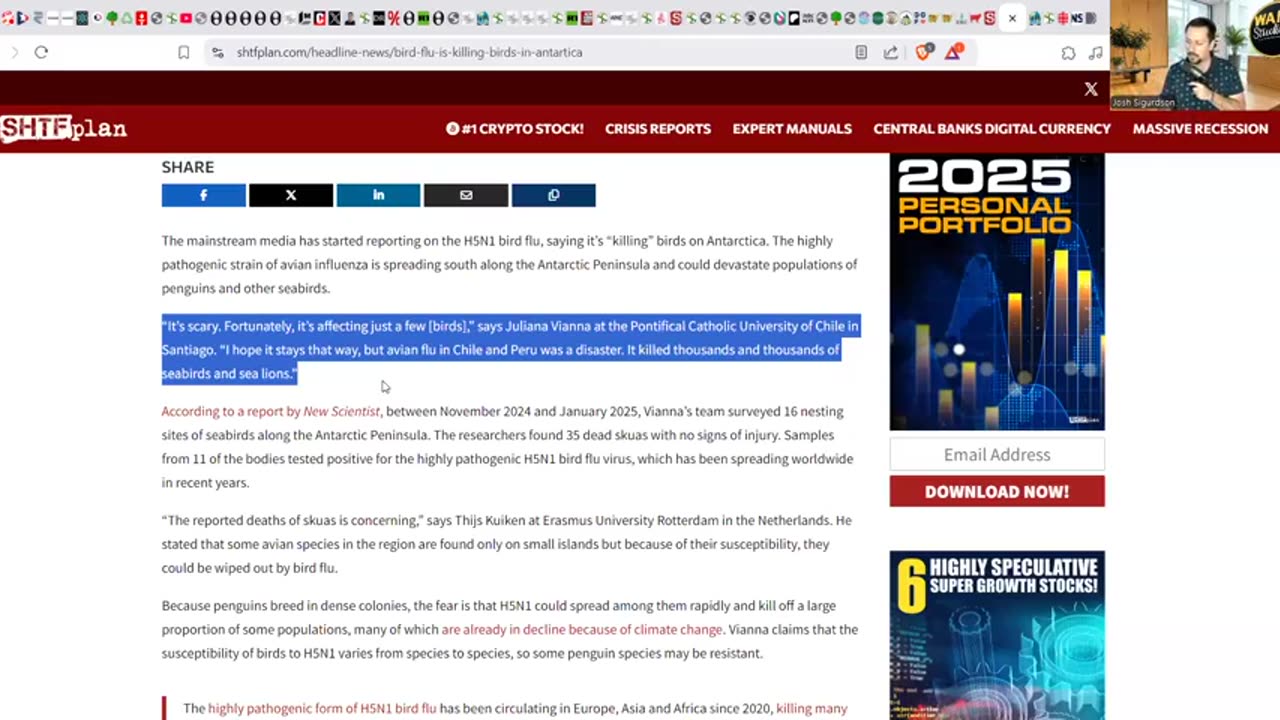
Task: Open #1 CRYPTO STOCK! menu item
Action: point(515,129)
